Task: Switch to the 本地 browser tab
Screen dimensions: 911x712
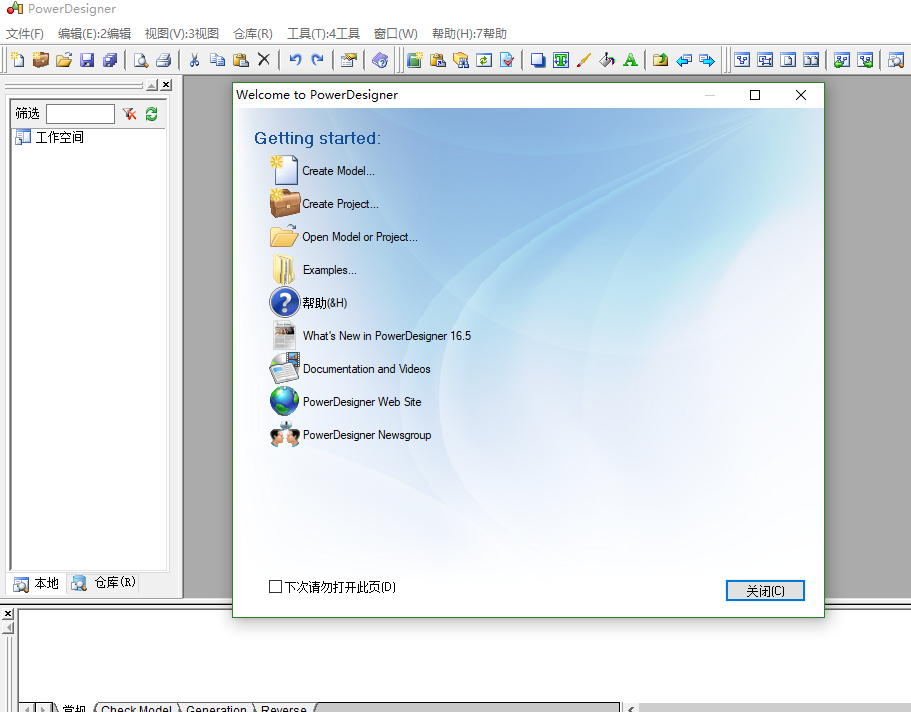Action: coord(37,583)
